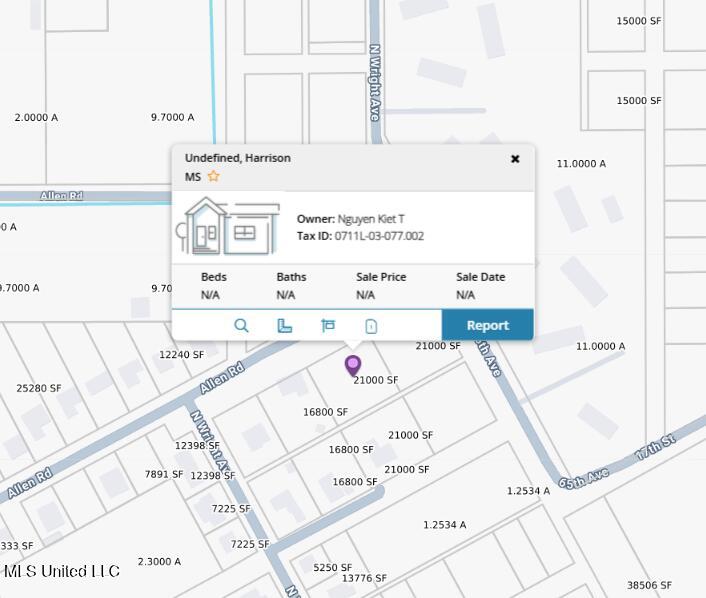Select the 7891 SF parcel
The image size is (706, 598).
(164, 474)
